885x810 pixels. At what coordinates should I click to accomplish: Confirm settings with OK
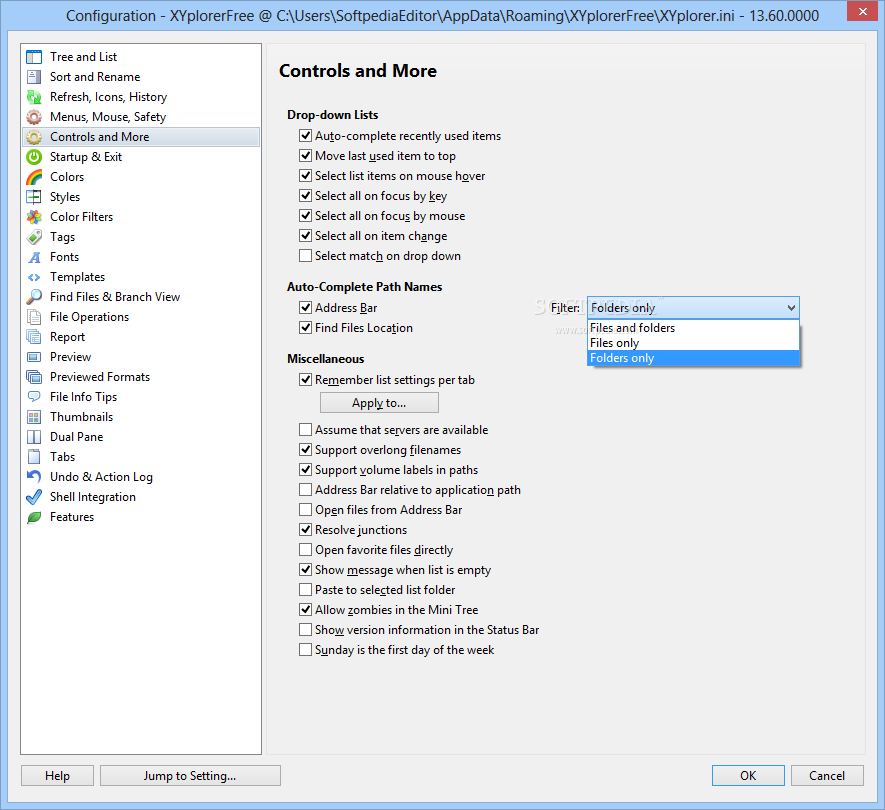748,776
